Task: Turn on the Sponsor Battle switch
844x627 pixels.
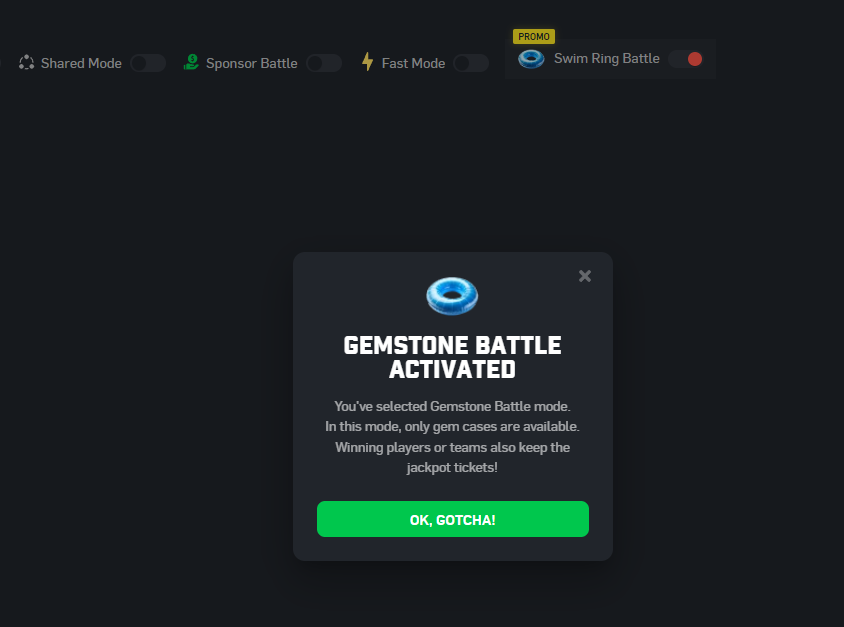Action: 324,63
